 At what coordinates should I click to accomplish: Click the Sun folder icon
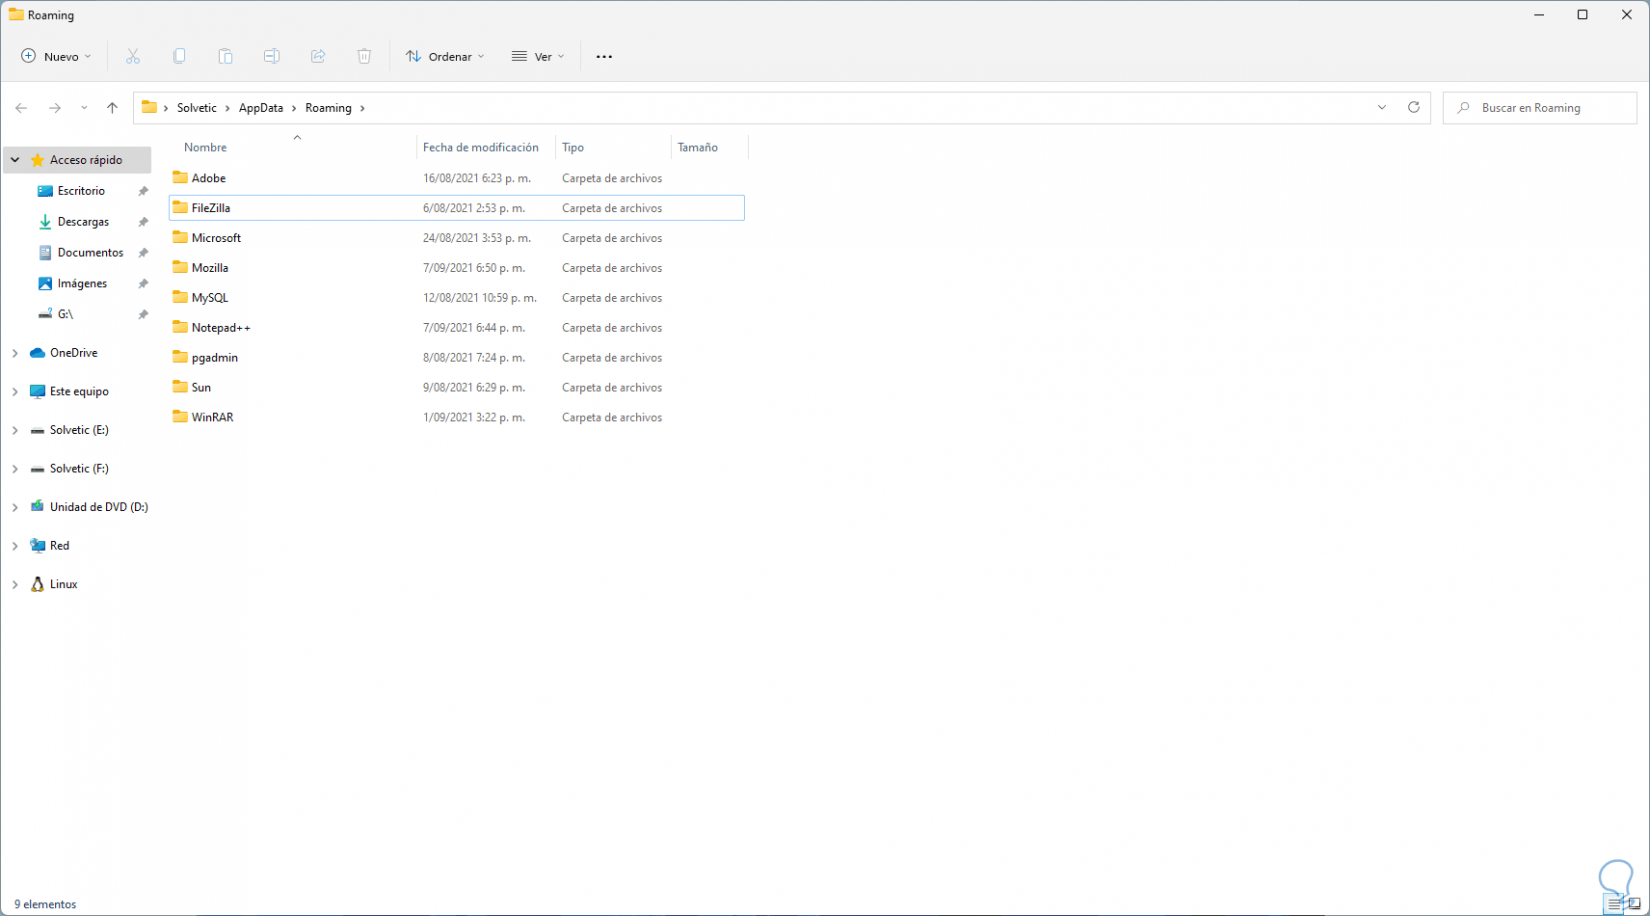click(x=180, y=387)
